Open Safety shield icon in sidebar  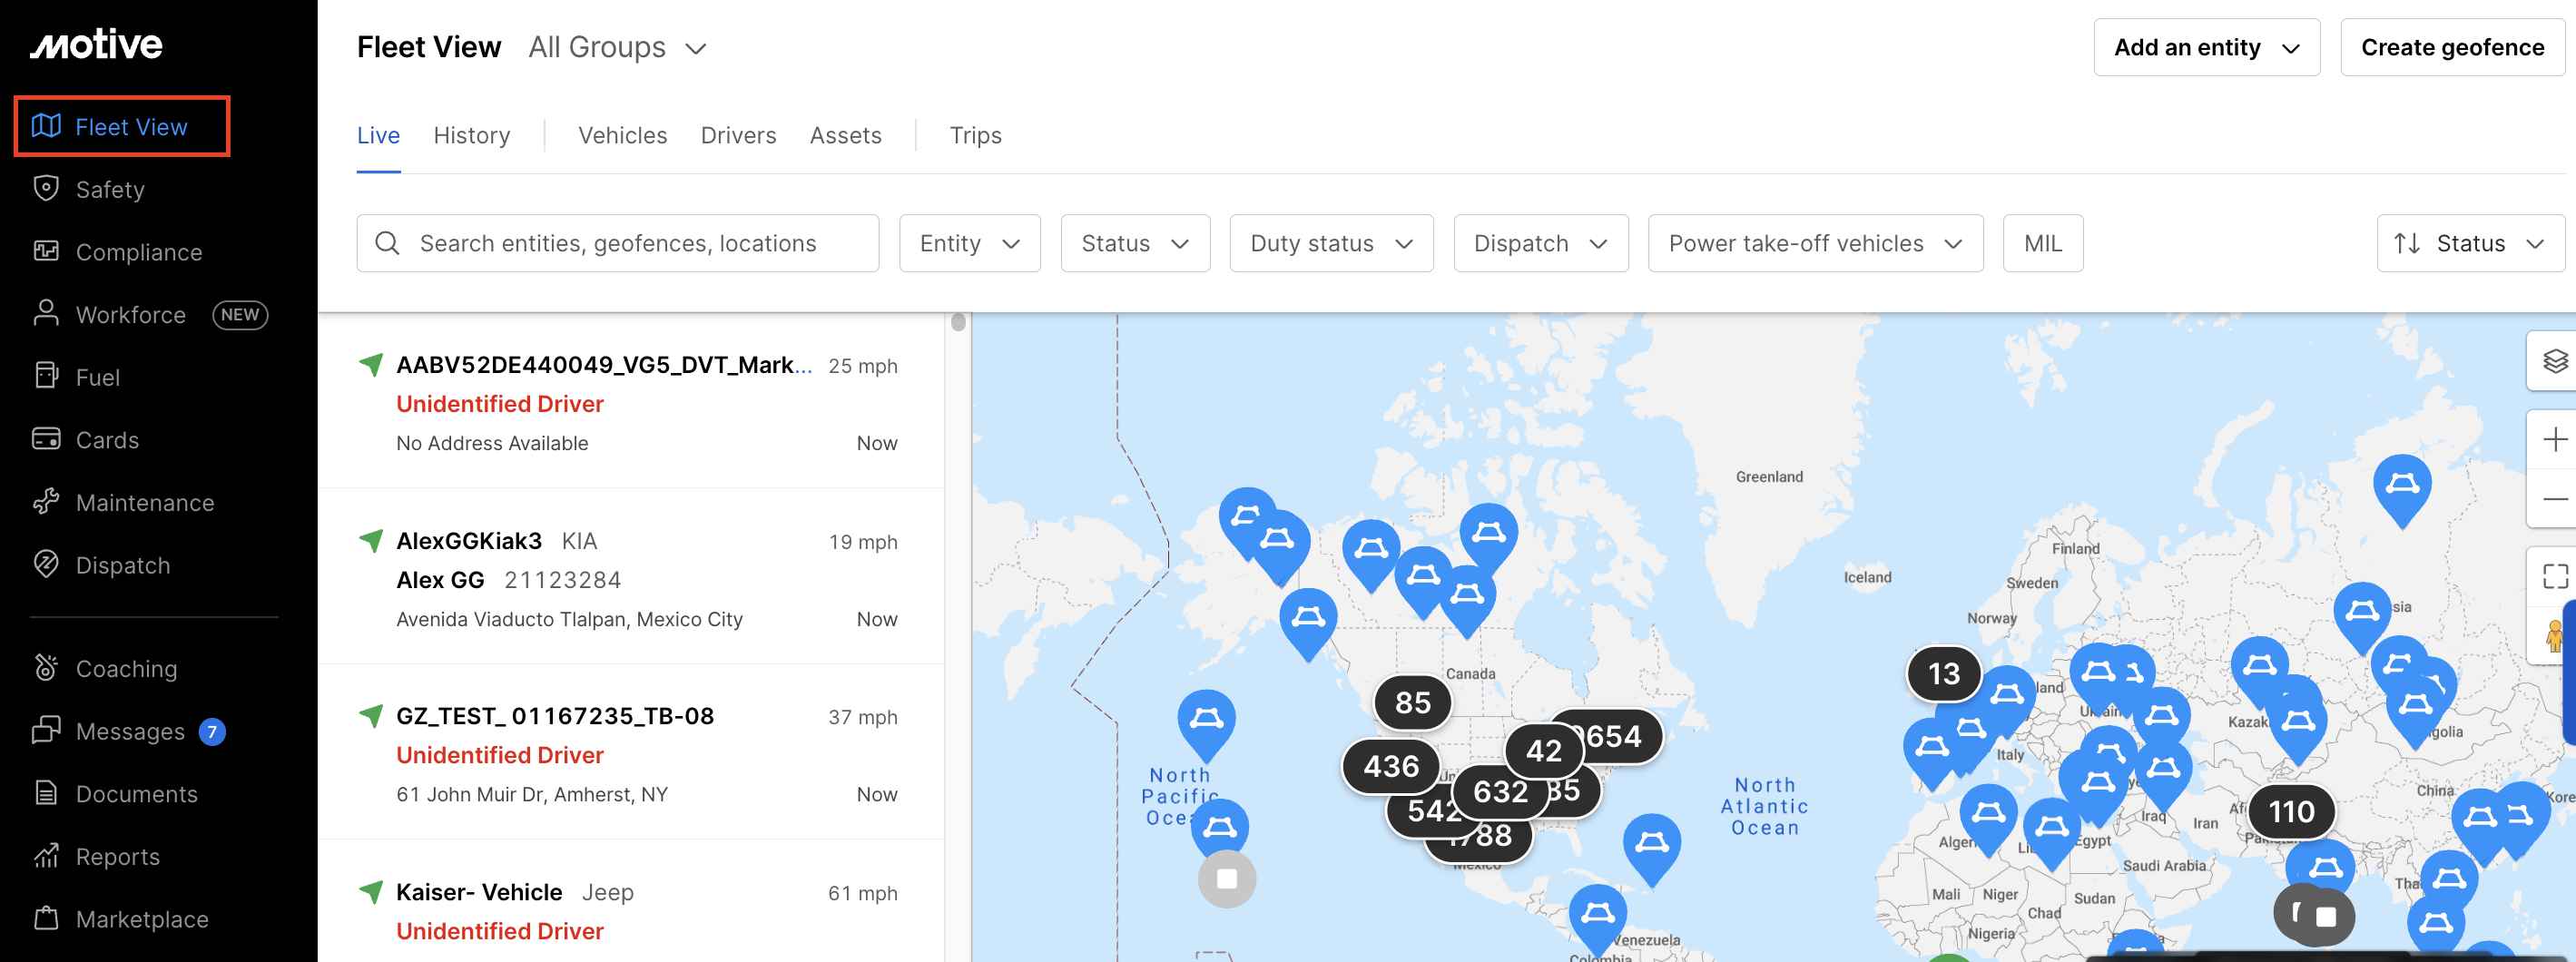tap(46, 189)
